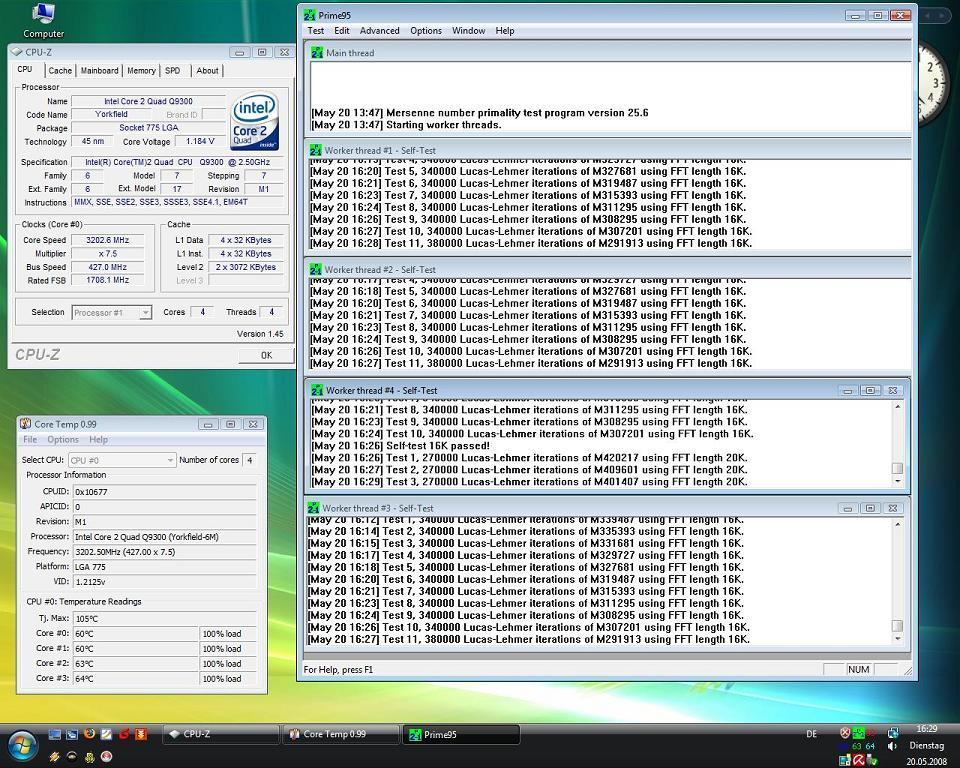This screenshot has height=768, width=960.
Task: Open the Options menu in Core Temp
Action: tap(63, 439)
